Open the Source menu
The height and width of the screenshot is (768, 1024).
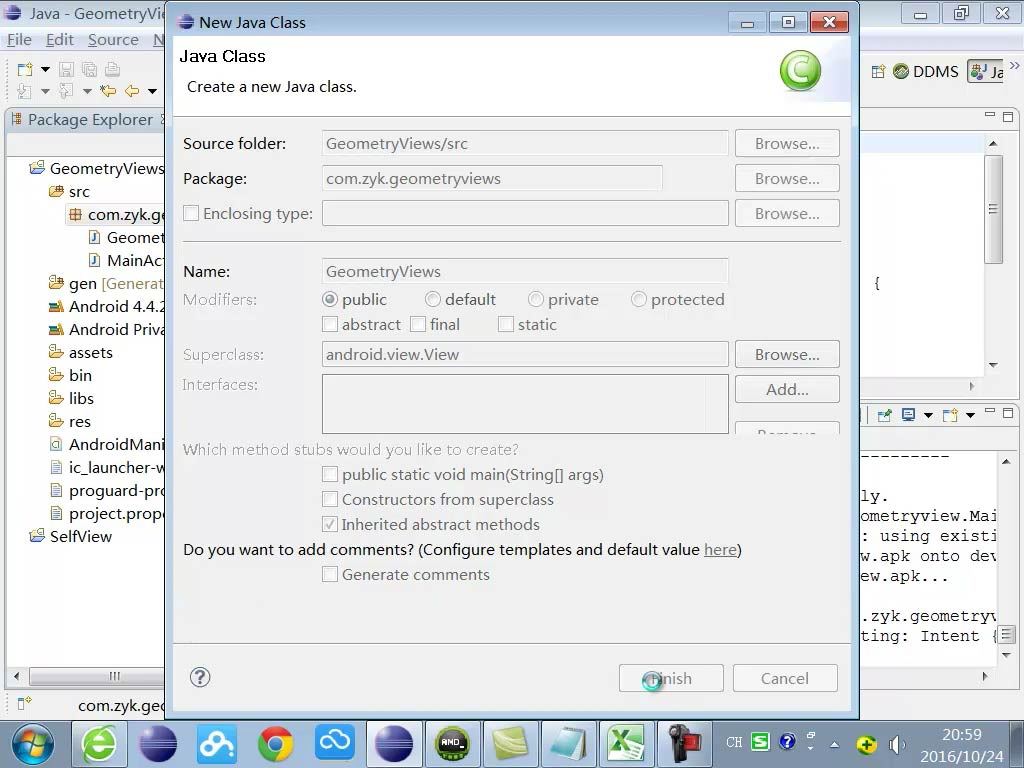(113, 40)
